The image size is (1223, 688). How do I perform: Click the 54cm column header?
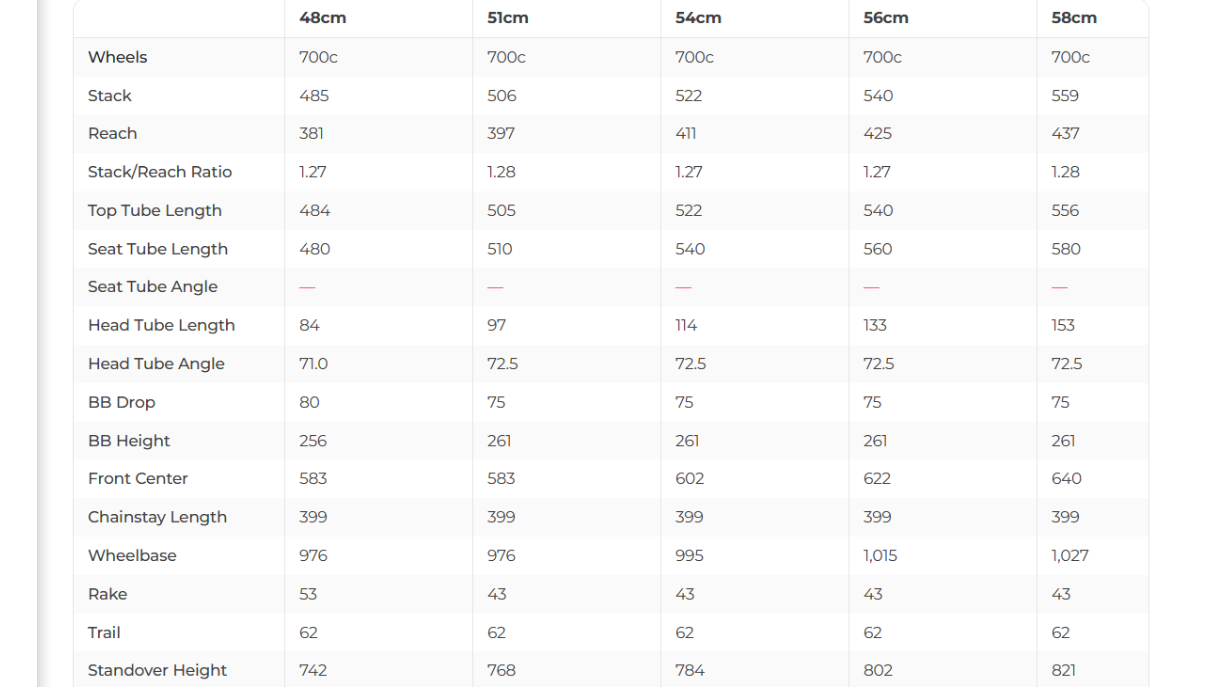tap(697, 18)
